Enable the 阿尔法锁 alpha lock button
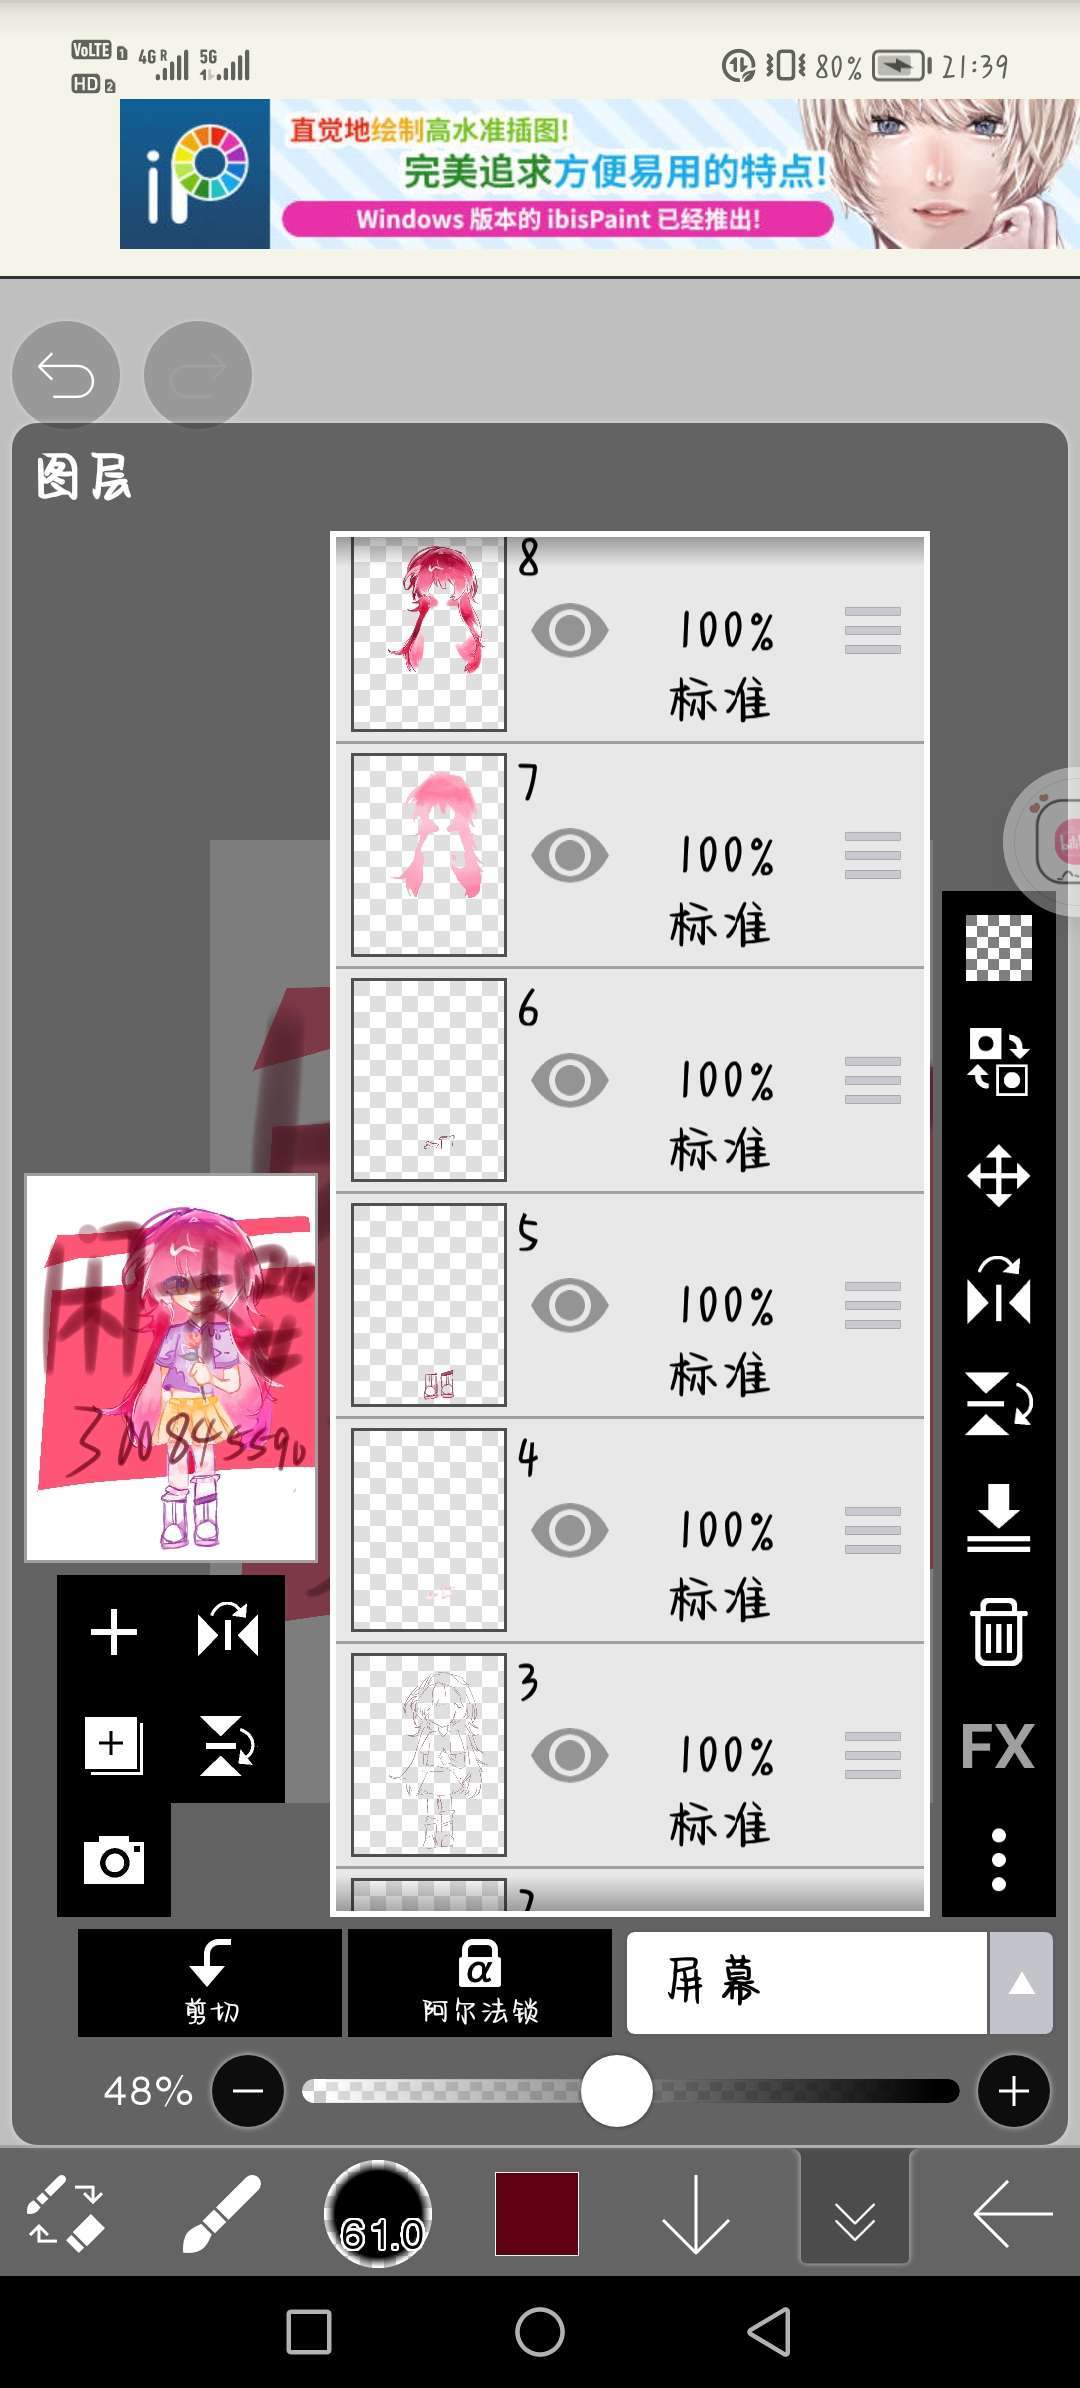 480,1983
